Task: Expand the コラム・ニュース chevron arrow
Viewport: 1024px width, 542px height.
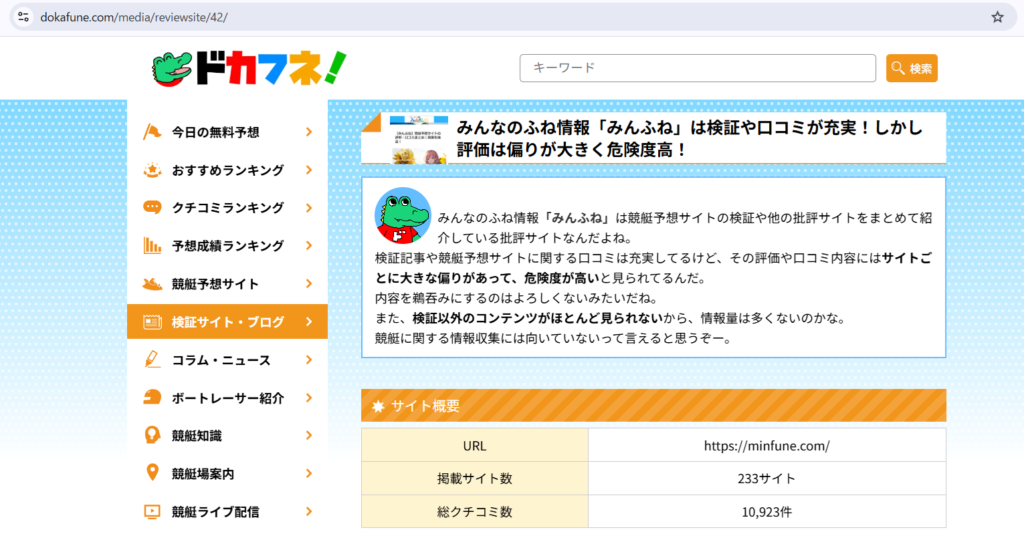Action: 309,360
